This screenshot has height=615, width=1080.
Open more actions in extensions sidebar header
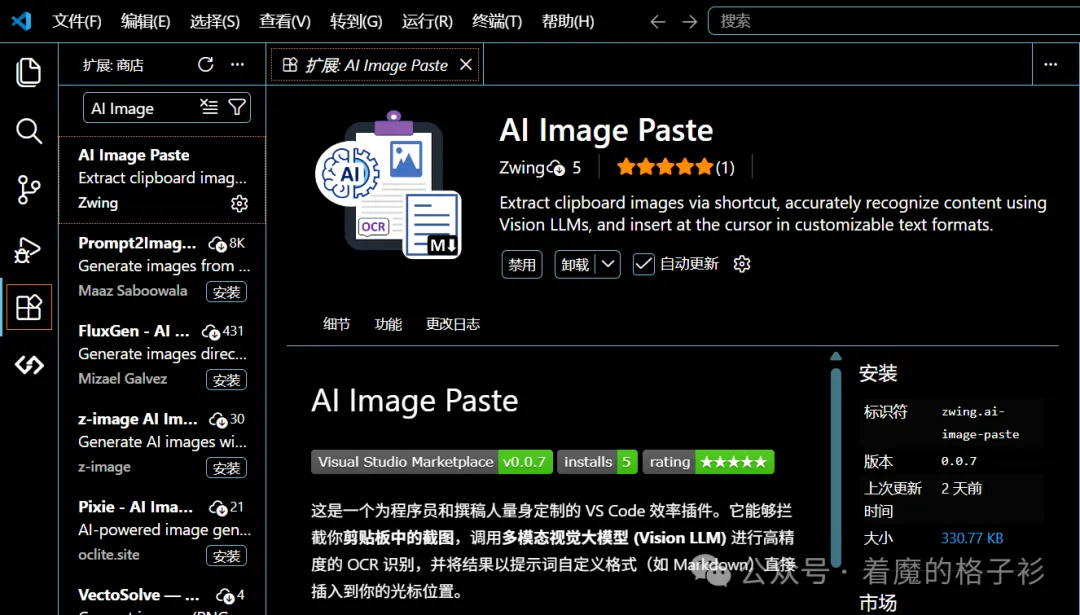tap(238, 65)
